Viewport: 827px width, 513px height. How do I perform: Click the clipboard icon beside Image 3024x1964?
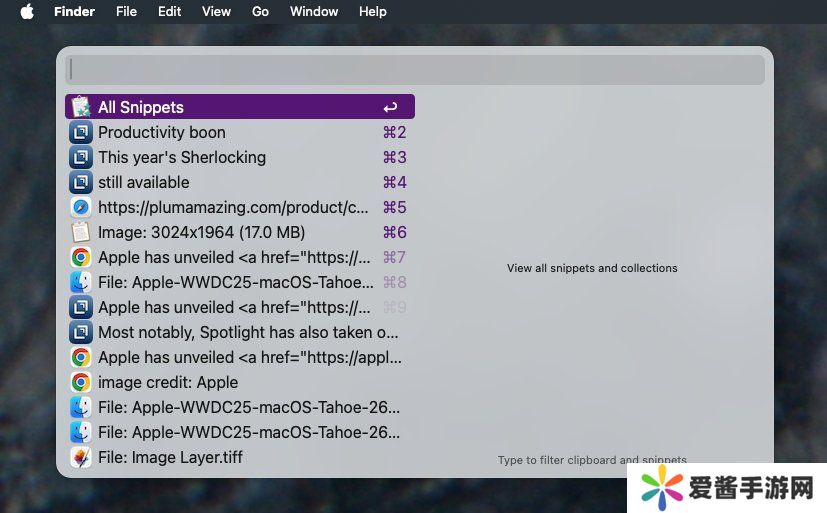click(x=81, y=232)
